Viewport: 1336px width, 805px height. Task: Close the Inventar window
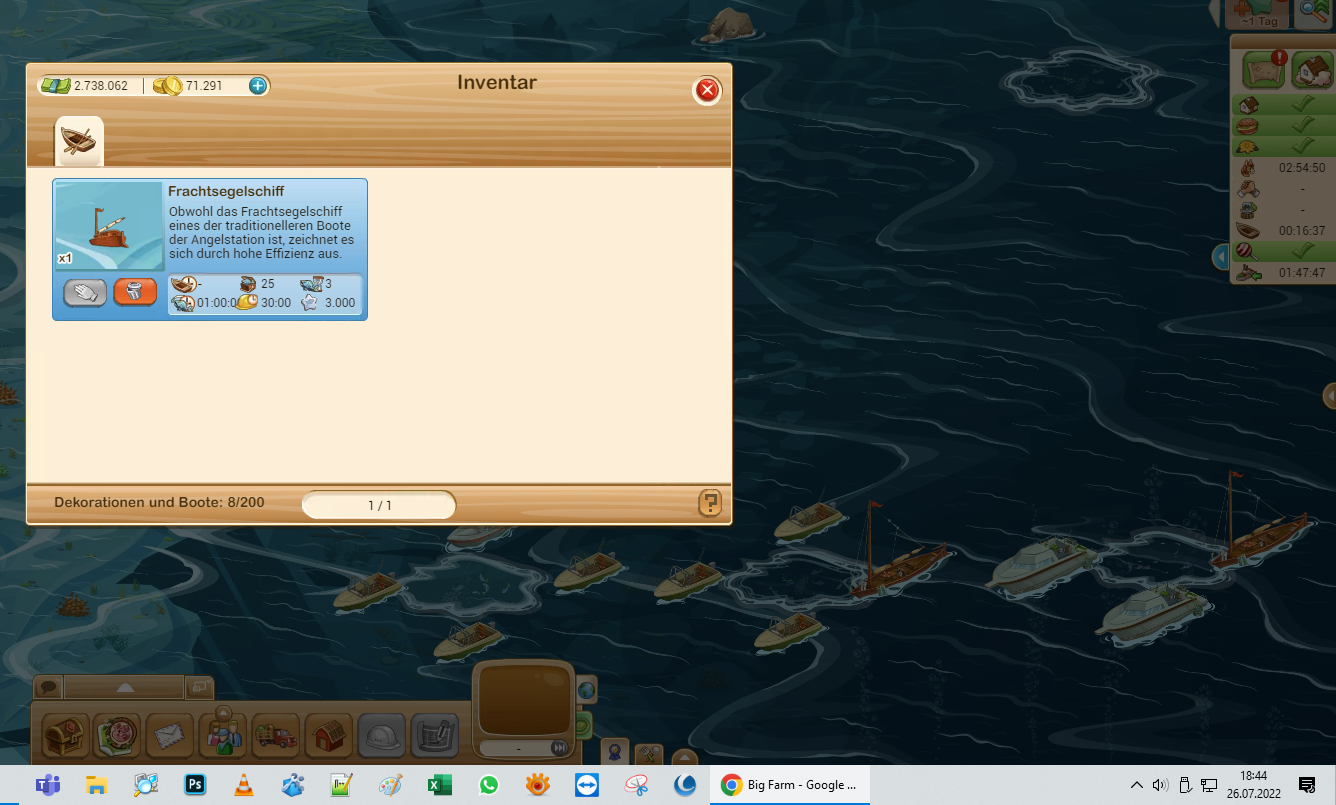click(x=707, y=91)
